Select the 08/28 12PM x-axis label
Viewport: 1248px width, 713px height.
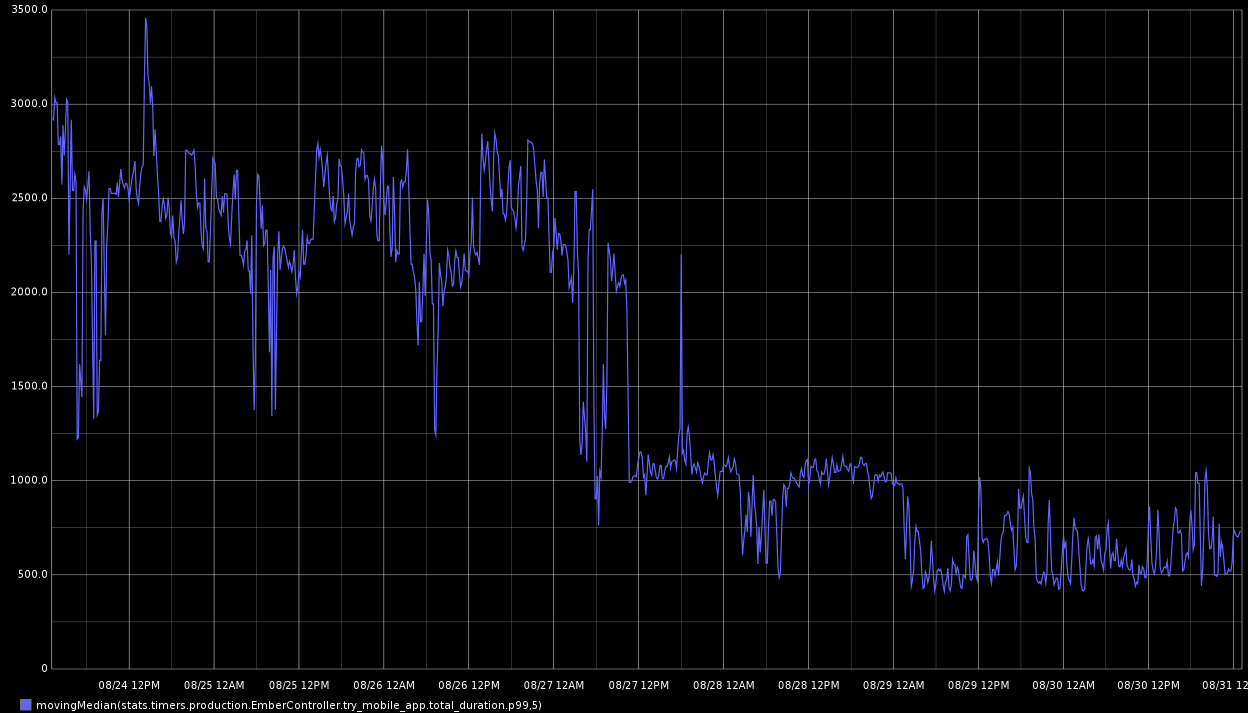(x=809, y=685)
